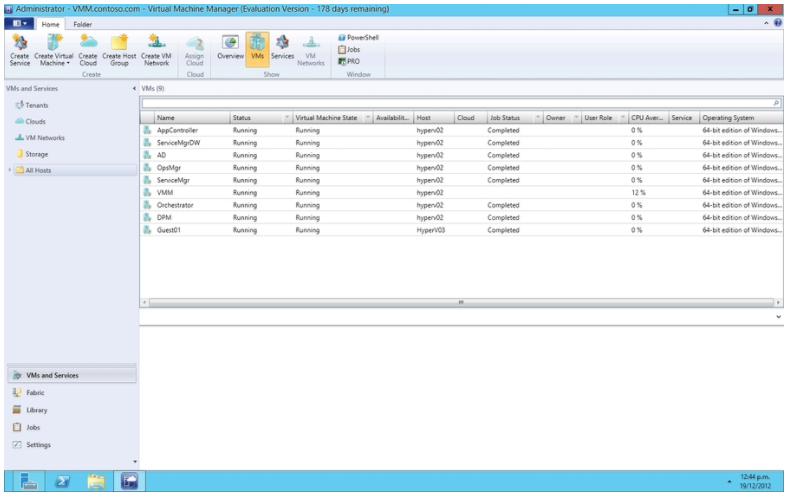The width and height of the screenshot is (786, 497).
Task: Select the AD virtual machine row
Action: click(461, 155)
